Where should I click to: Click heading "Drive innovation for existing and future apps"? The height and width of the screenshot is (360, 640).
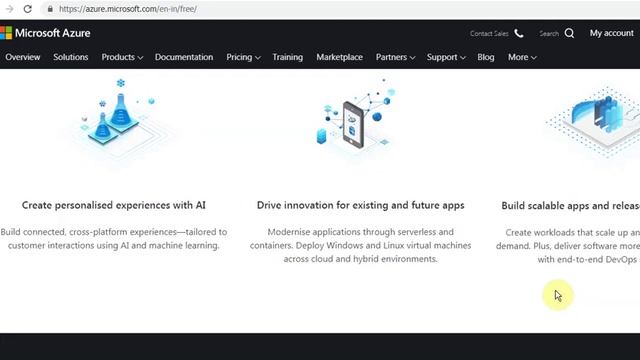(x=360, y=205)
